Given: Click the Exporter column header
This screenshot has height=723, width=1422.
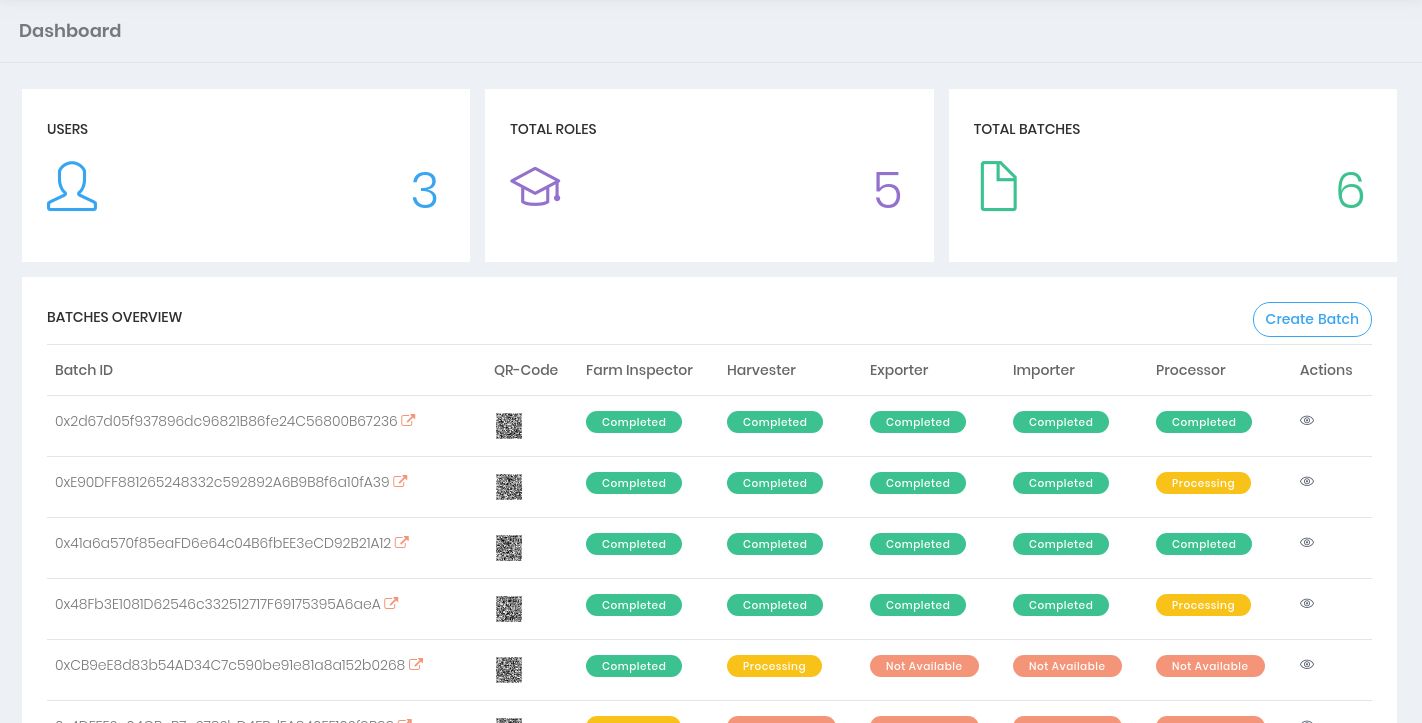Looking at the screenshot, I should pos(899,370).
